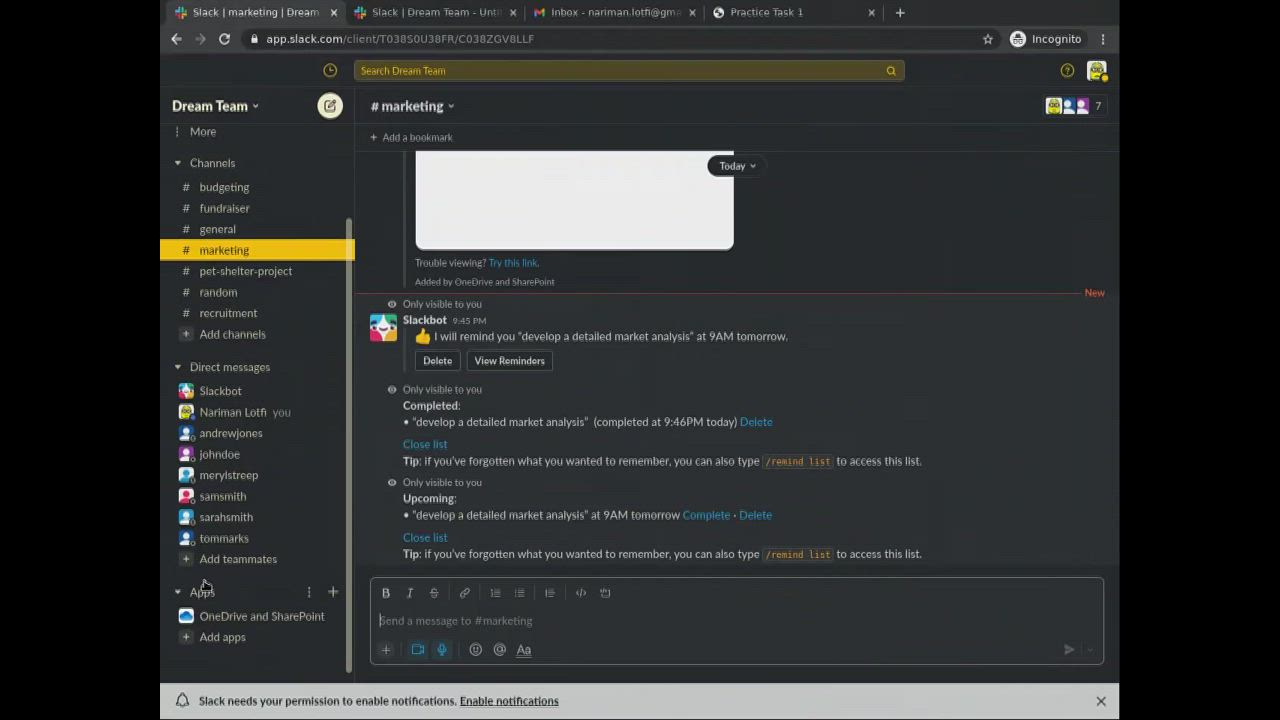Click the Delete button under Slackbot reminder
The width and height of the screenshot is (1280, 720).
pyautogui.click(x=437, y=361)
